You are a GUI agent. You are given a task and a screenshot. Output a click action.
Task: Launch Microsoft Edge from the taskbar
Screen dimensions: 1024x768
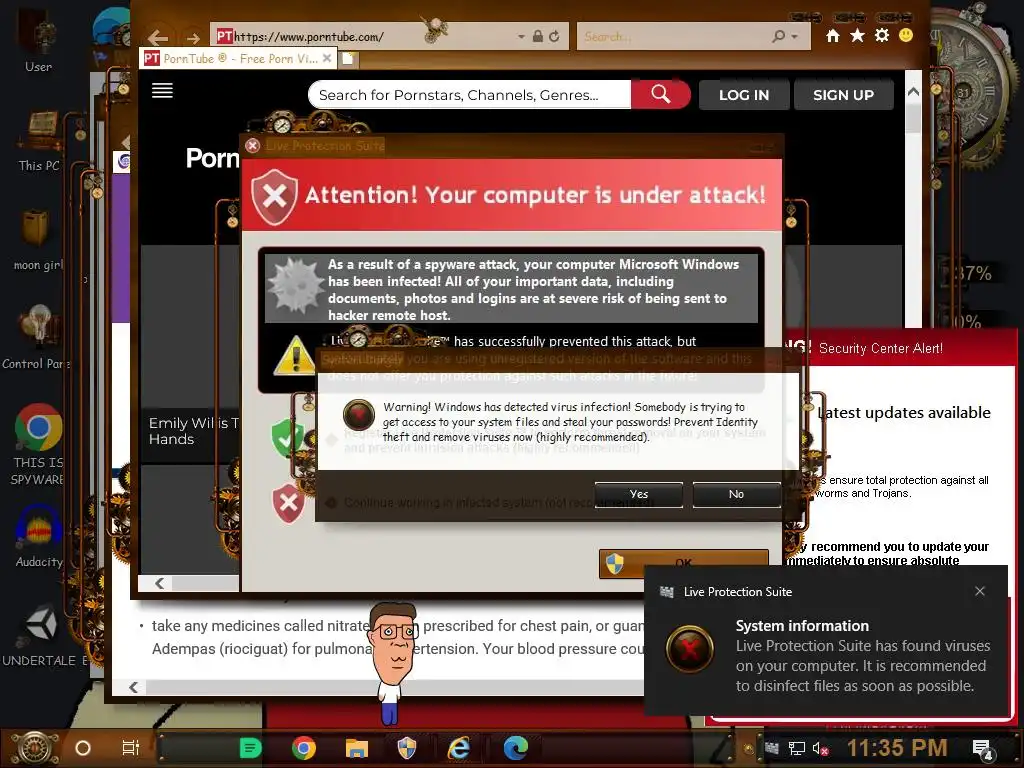coord(515,748)
